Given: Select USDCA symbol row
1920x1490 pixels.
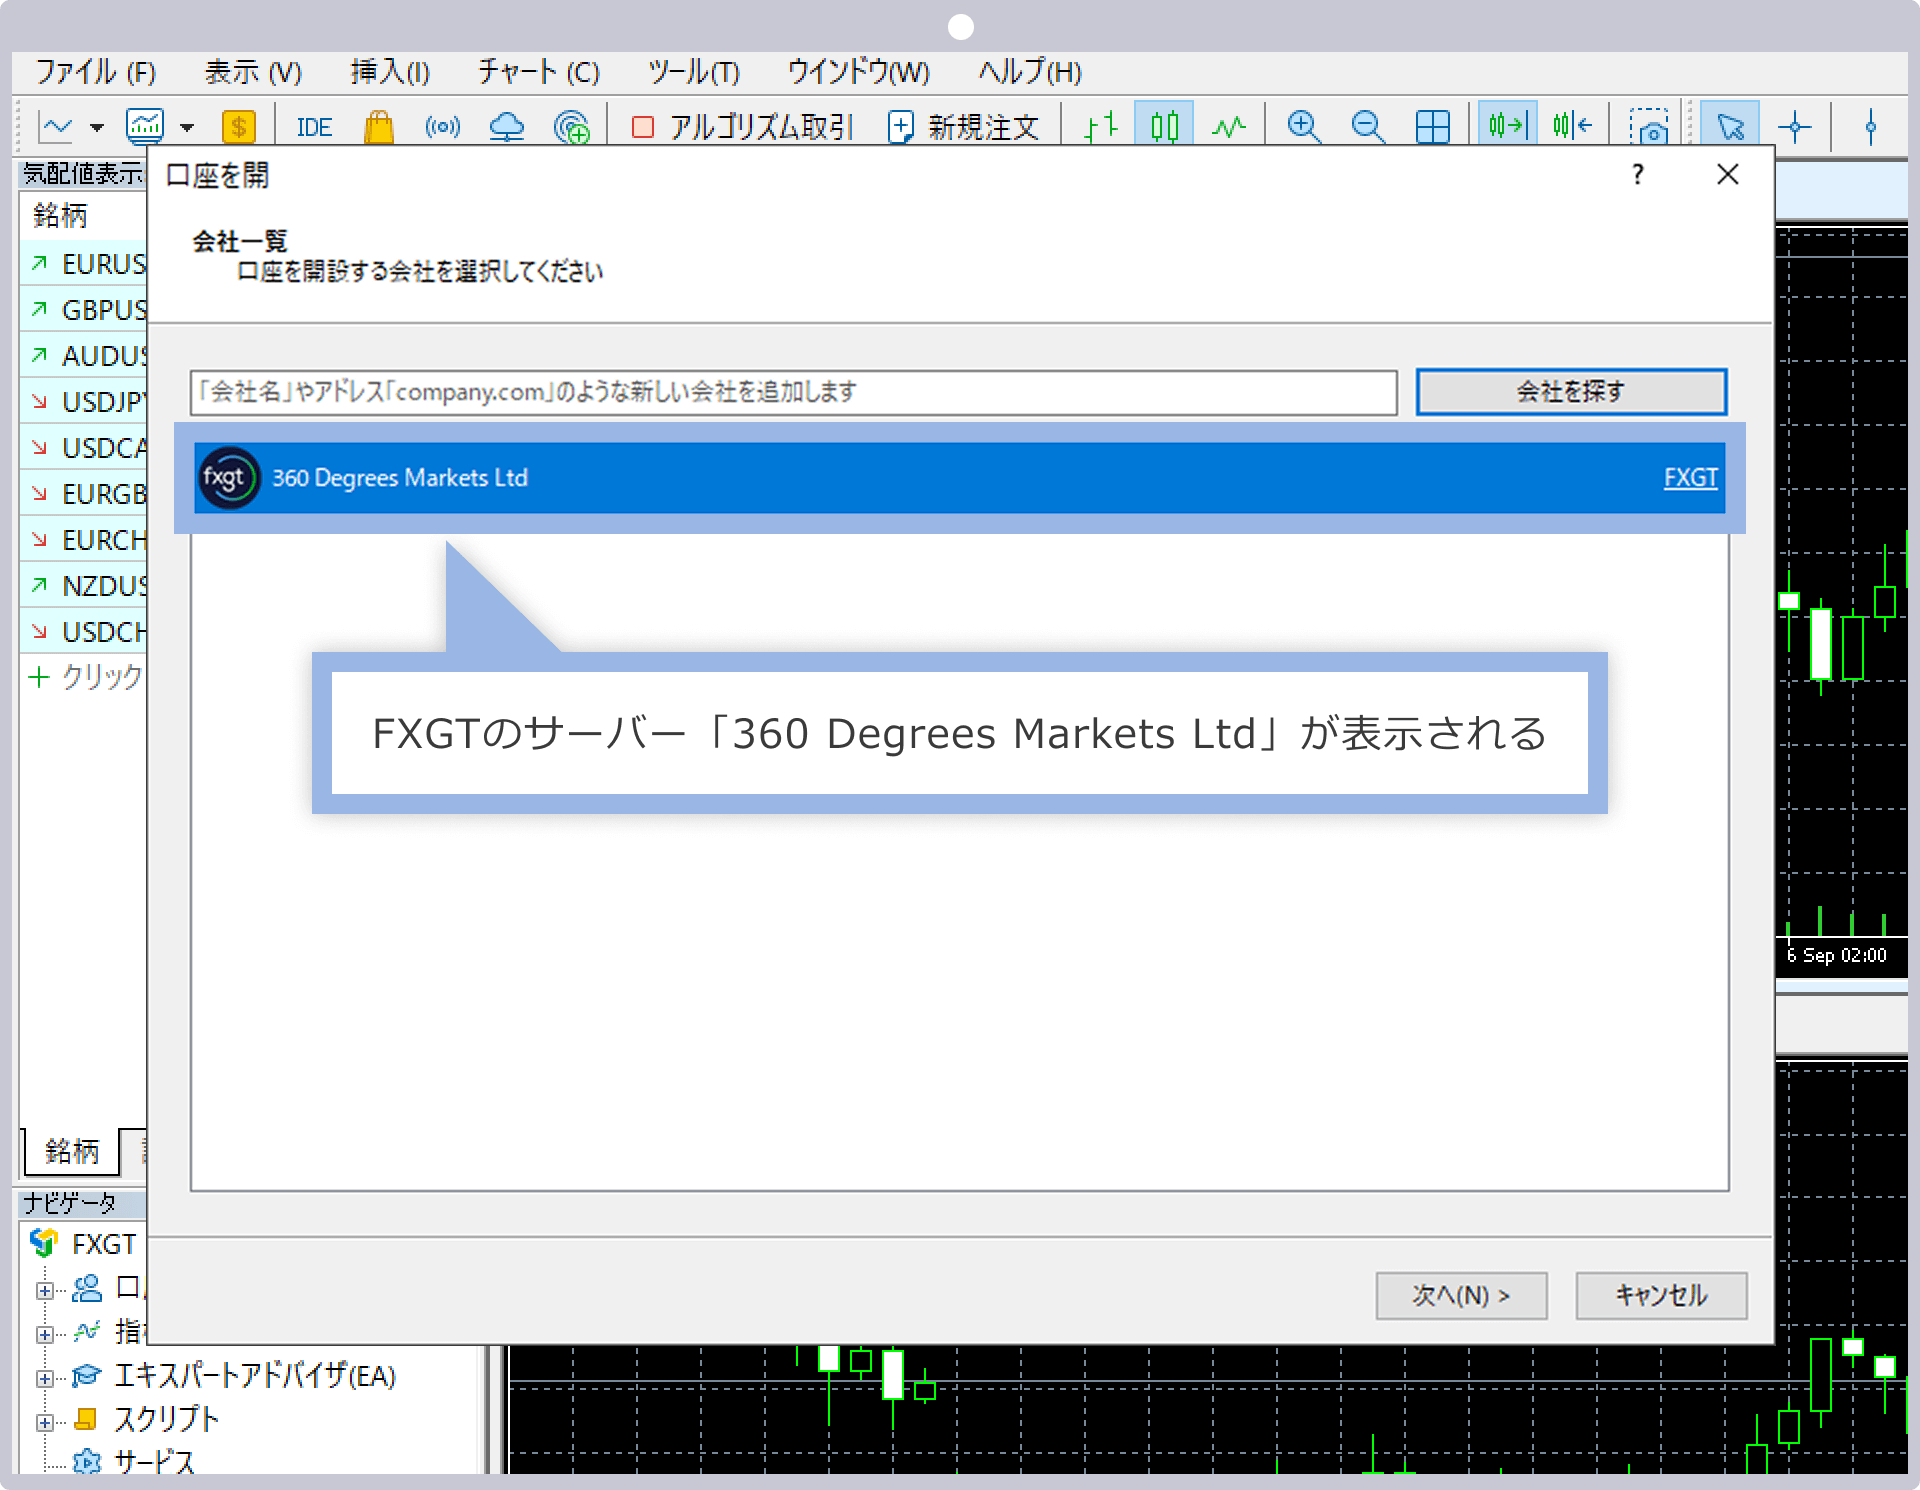Looking at the screenshot, I should 84,448.
